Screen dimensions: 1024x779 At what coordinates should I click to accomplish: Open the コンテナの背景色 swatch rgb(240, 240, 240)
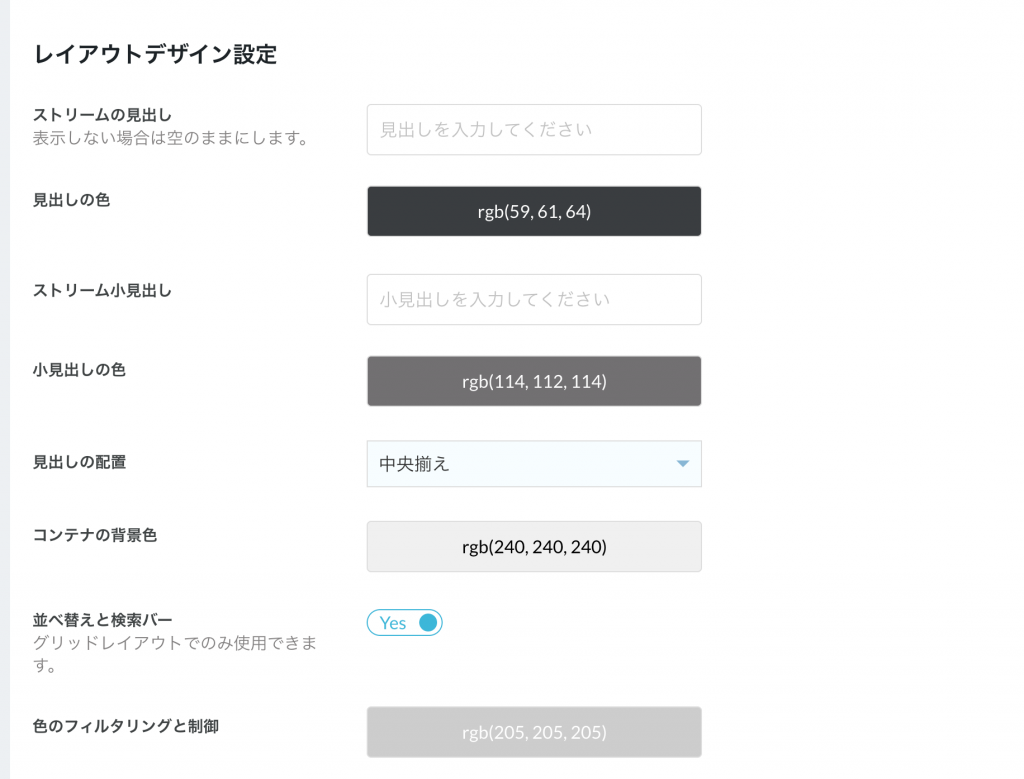click(534, 547)
